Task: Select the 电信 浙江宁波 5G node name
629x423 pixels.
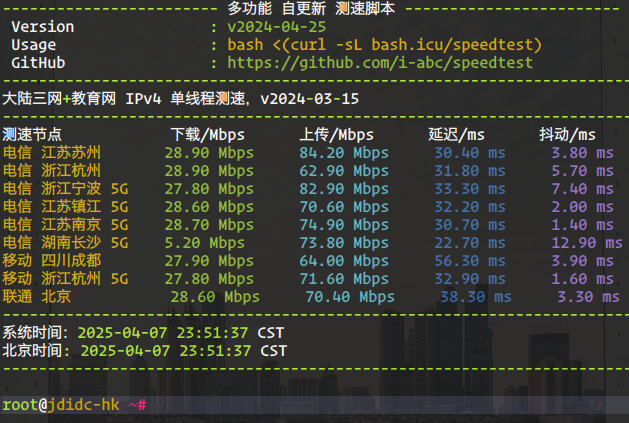Action: pyautogui.click(x=66, y=189)
